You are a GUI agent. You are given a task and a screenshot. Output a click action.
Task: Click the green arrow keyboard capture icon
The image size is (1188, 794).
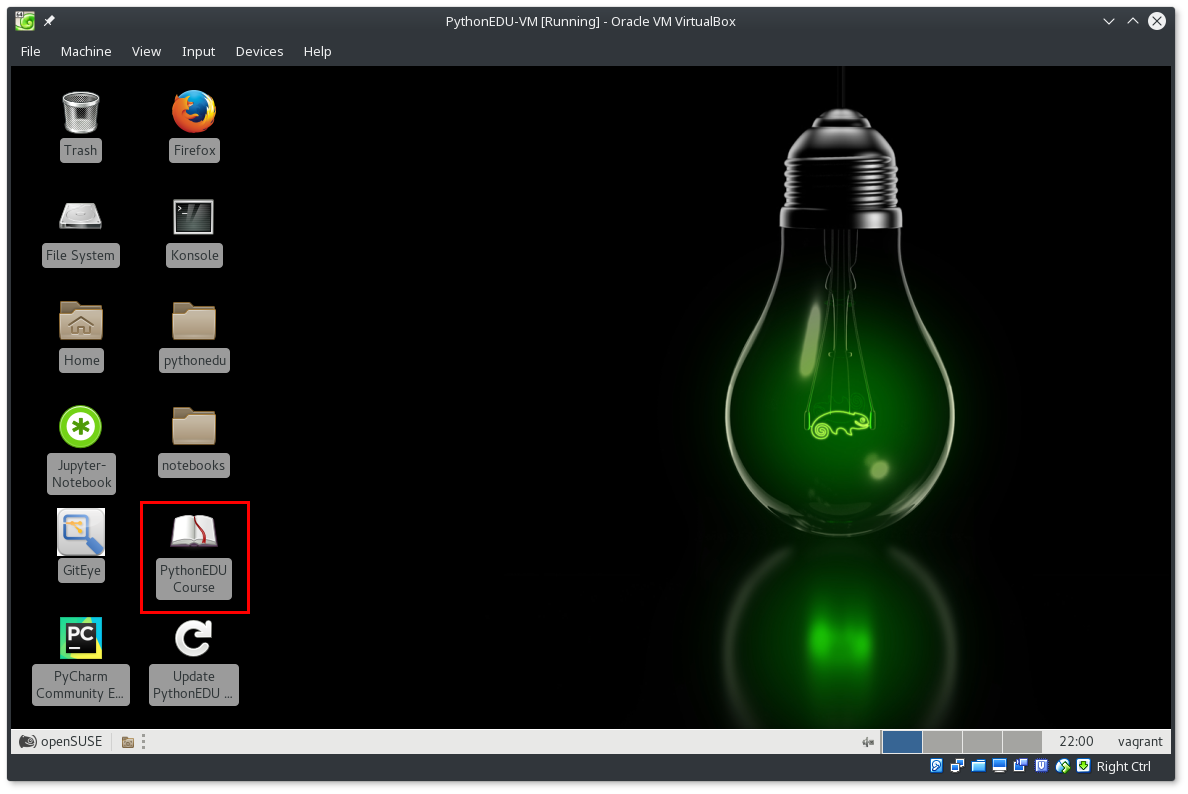point(1083,766)
